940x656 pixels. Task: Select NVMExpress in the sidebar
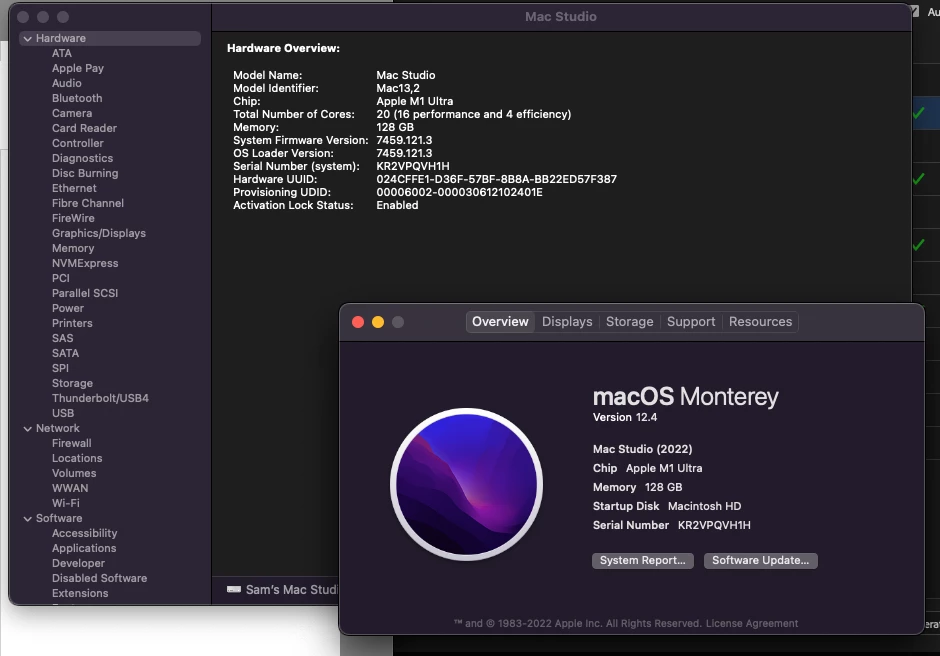(85, 263)
